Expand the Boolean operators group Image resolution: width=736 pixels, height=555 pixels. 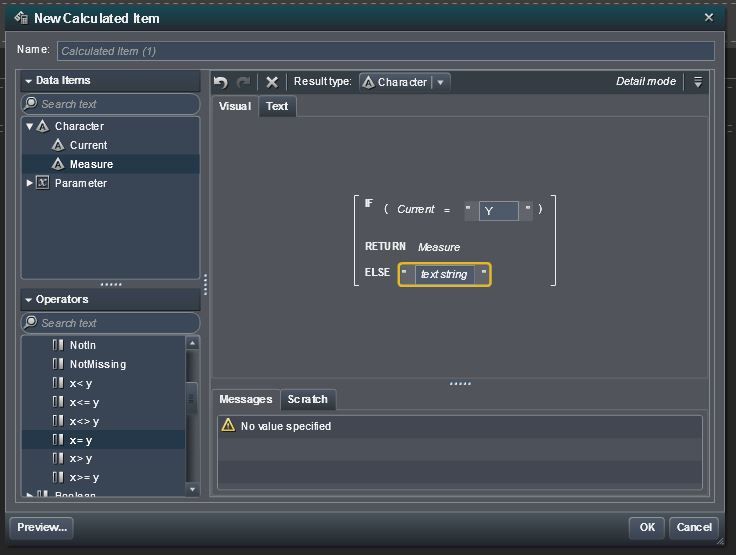[x=30, y=494]
